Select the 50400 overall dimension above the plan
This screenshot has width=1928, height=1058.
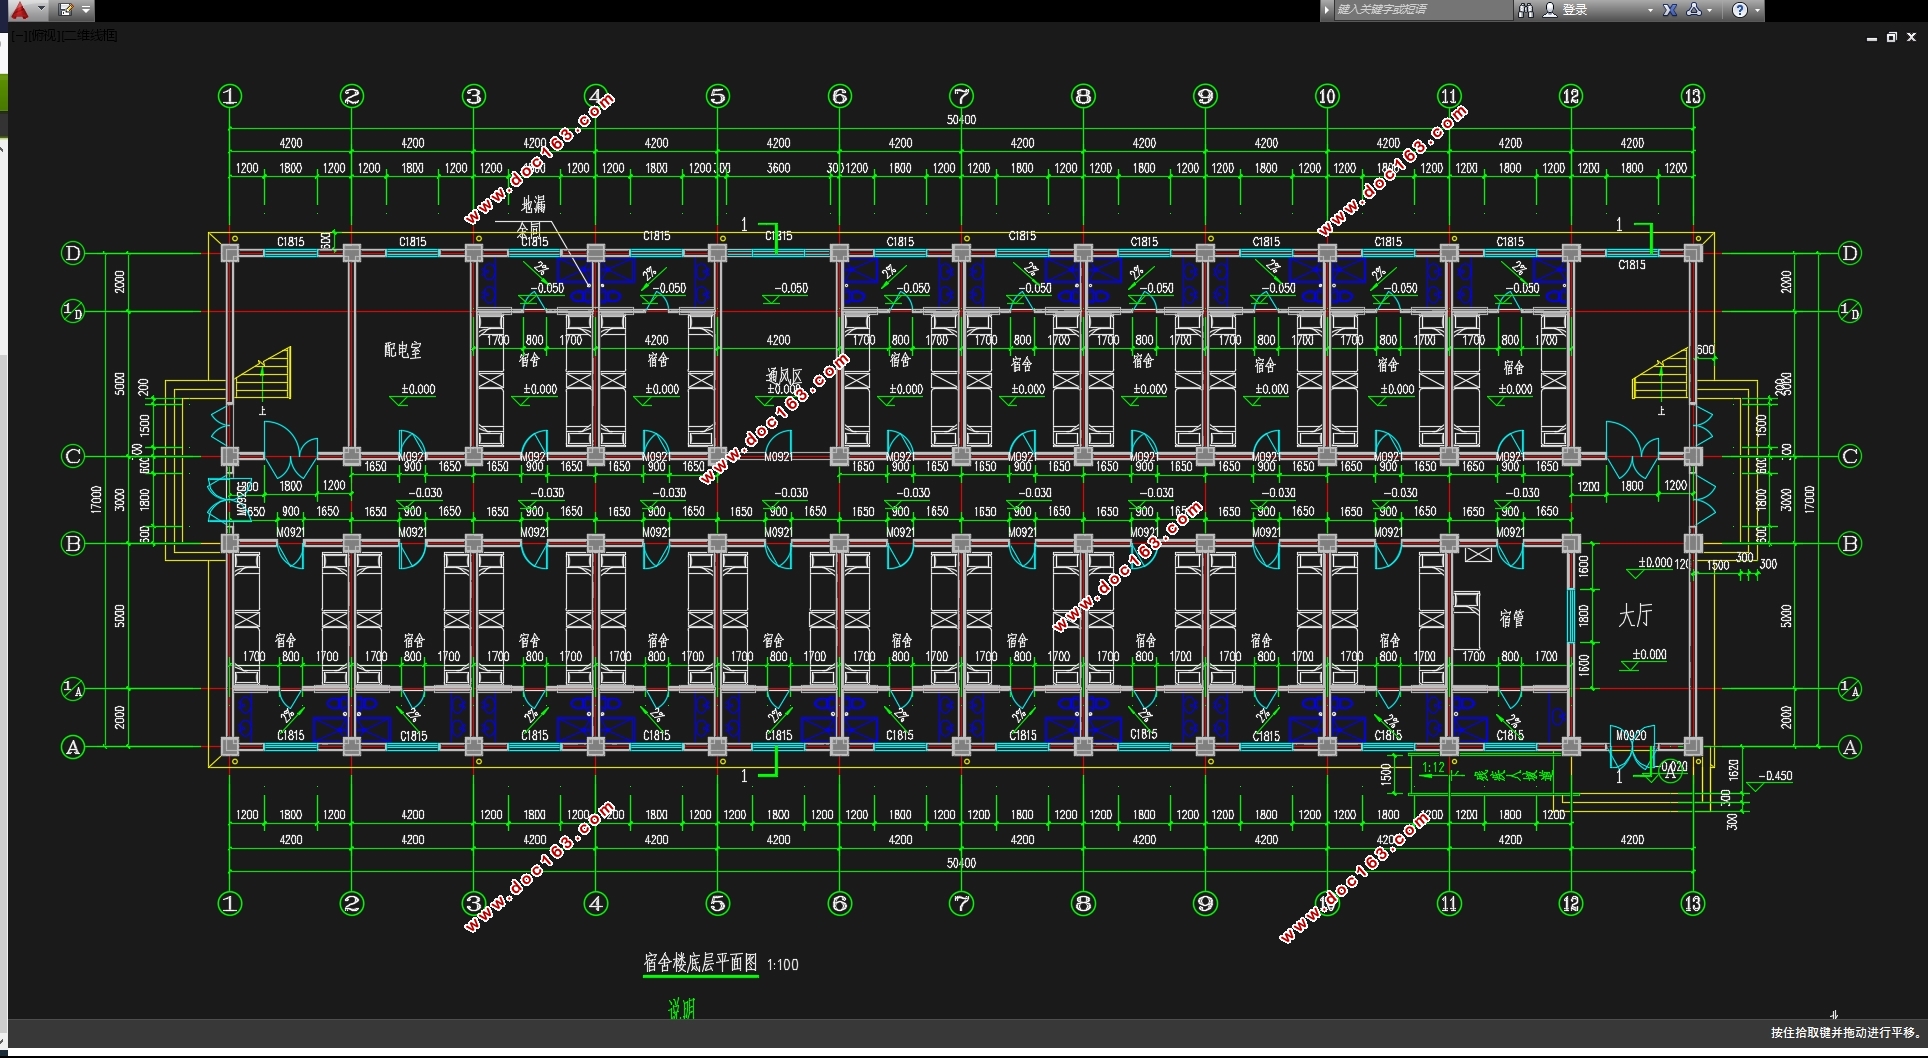click(961, 120)
